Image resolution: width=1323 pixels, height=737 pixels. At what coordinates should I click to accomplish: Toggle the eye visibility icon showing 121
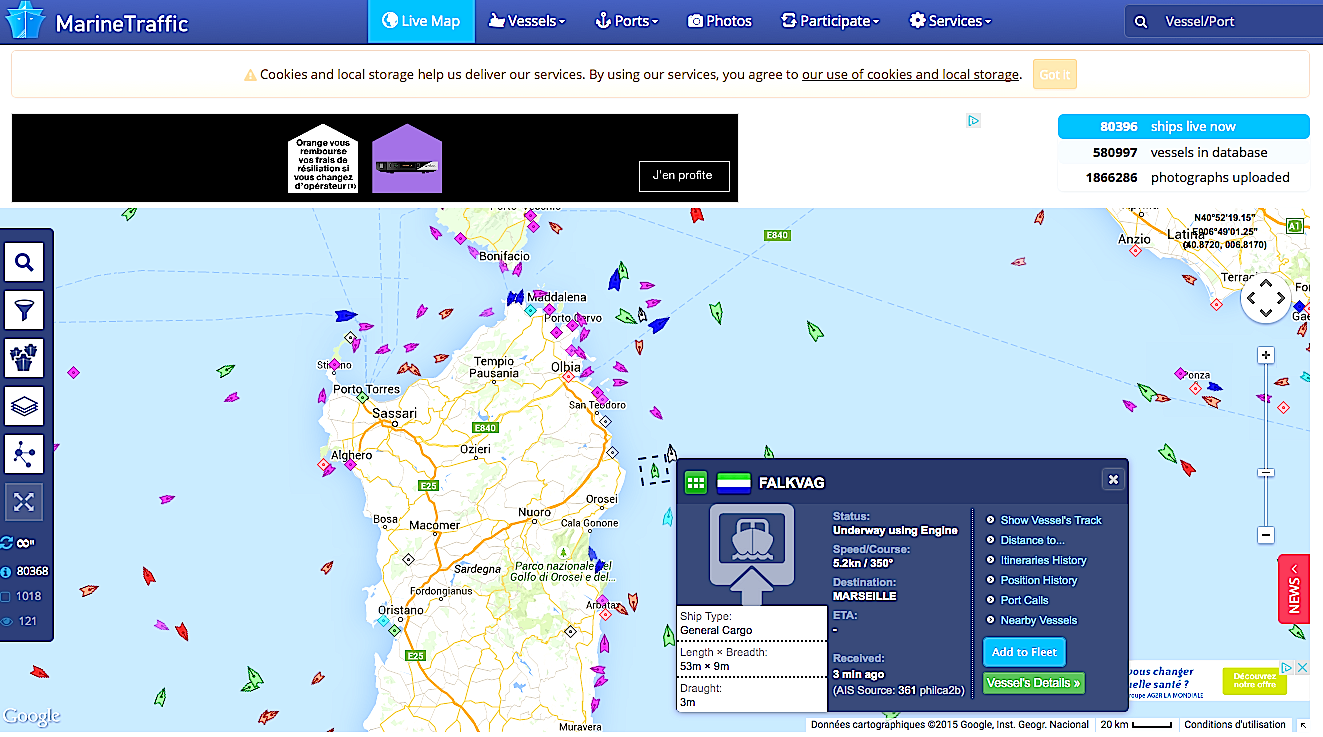[x=7, y=621]
